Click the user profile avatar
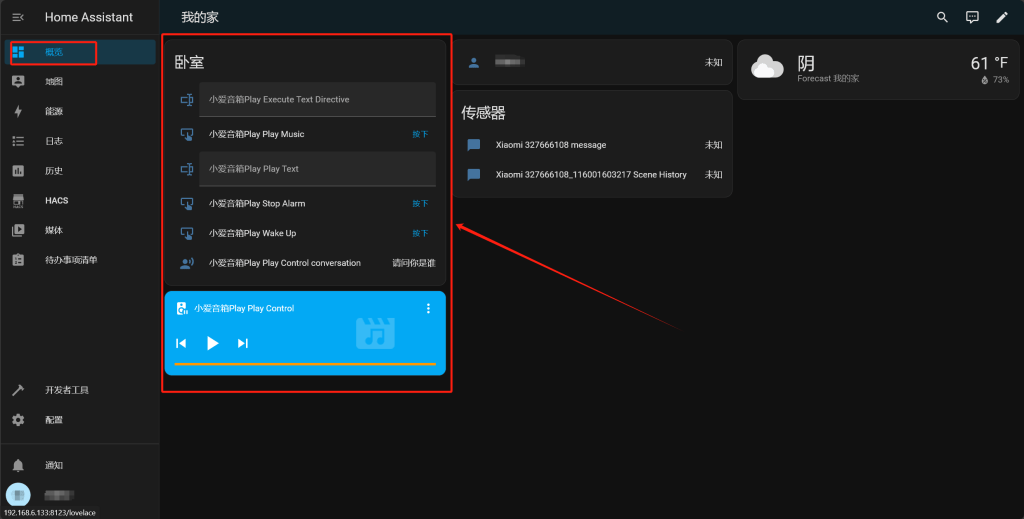Image resolution: width=1024 pixels, height=519 pixels. click(x=18, y=495)
